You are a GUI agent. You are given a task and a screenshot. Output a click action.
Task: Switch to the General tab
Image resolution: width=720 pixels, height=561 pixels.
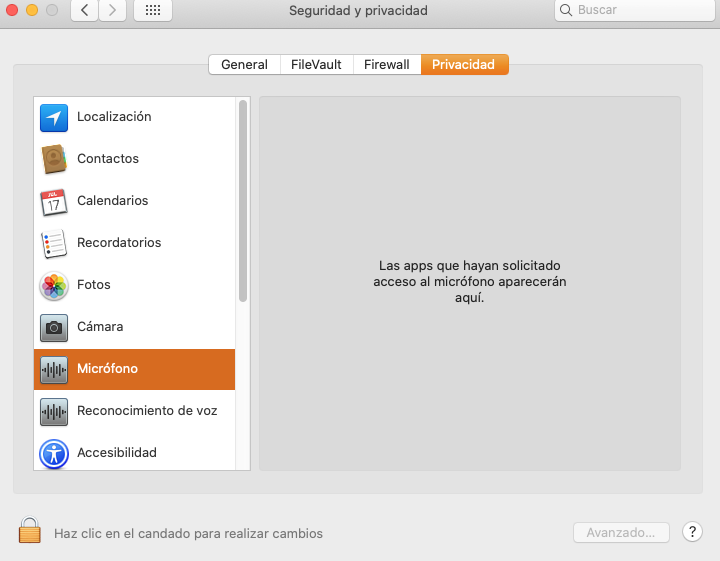coord(244,64)
